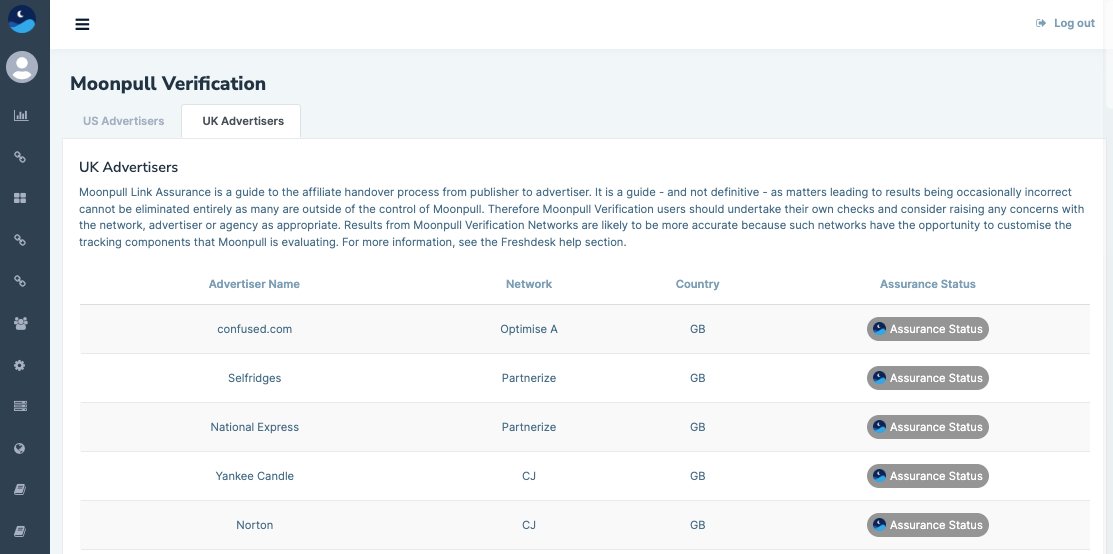The height and width of the screenshot is (554, 1113).
Task: Open the globe icon in sidebar
Action: 20,449
